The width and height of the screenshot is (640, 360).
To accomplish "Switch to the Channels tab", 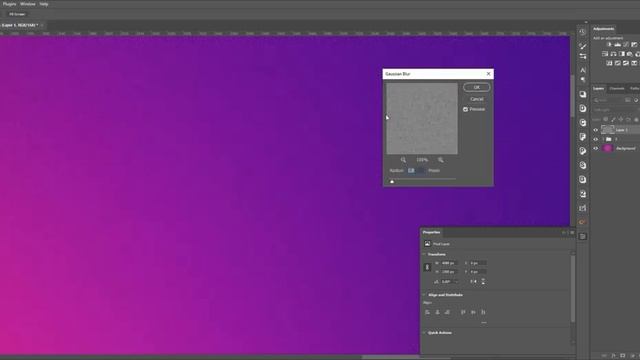I will [617, 89].
